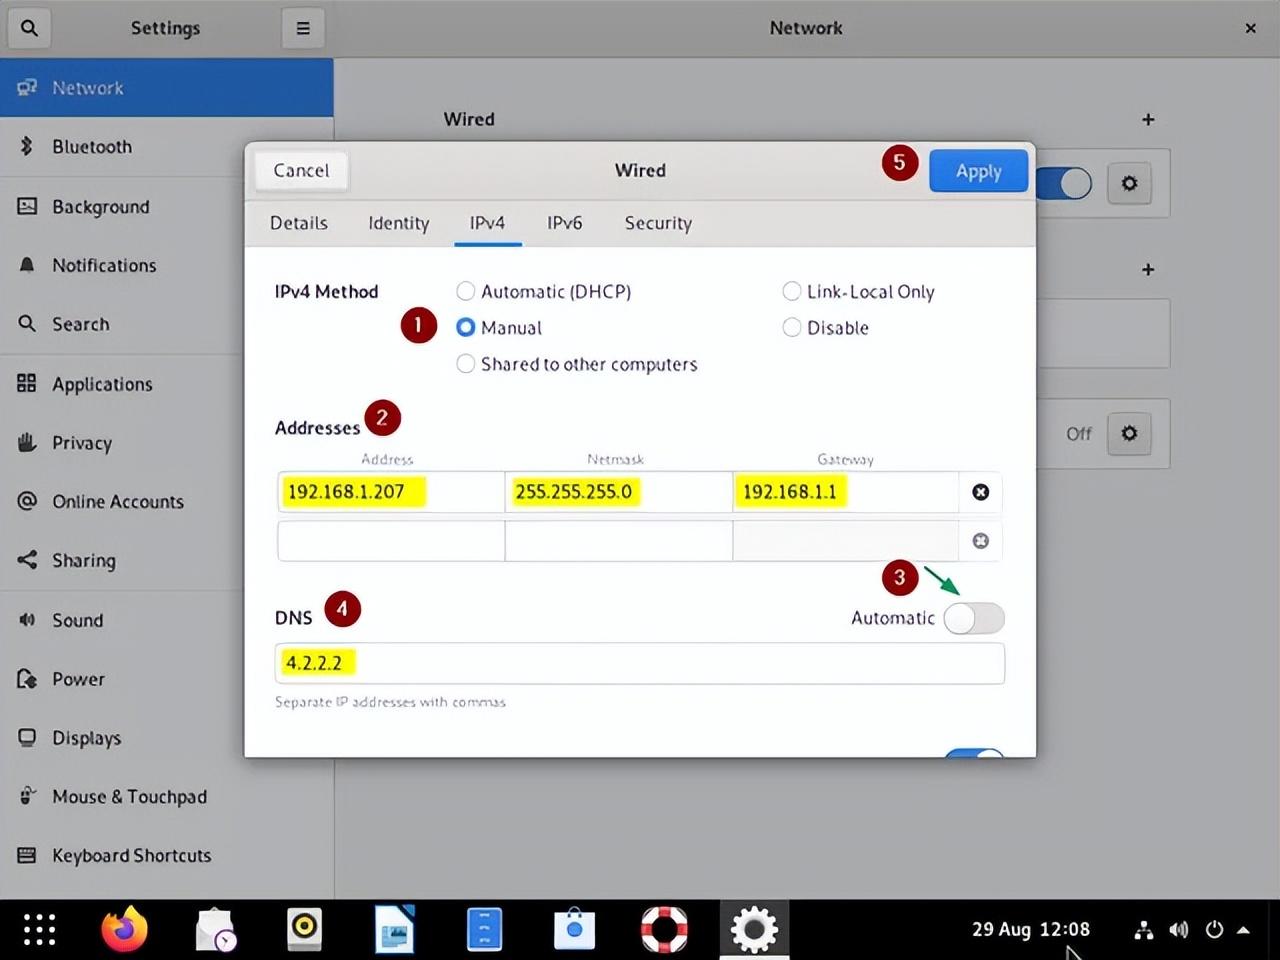Viewport: 1280px width, 960px height.
Task: Click the Background icon in sidebar
Action: [x=27, y=206]
